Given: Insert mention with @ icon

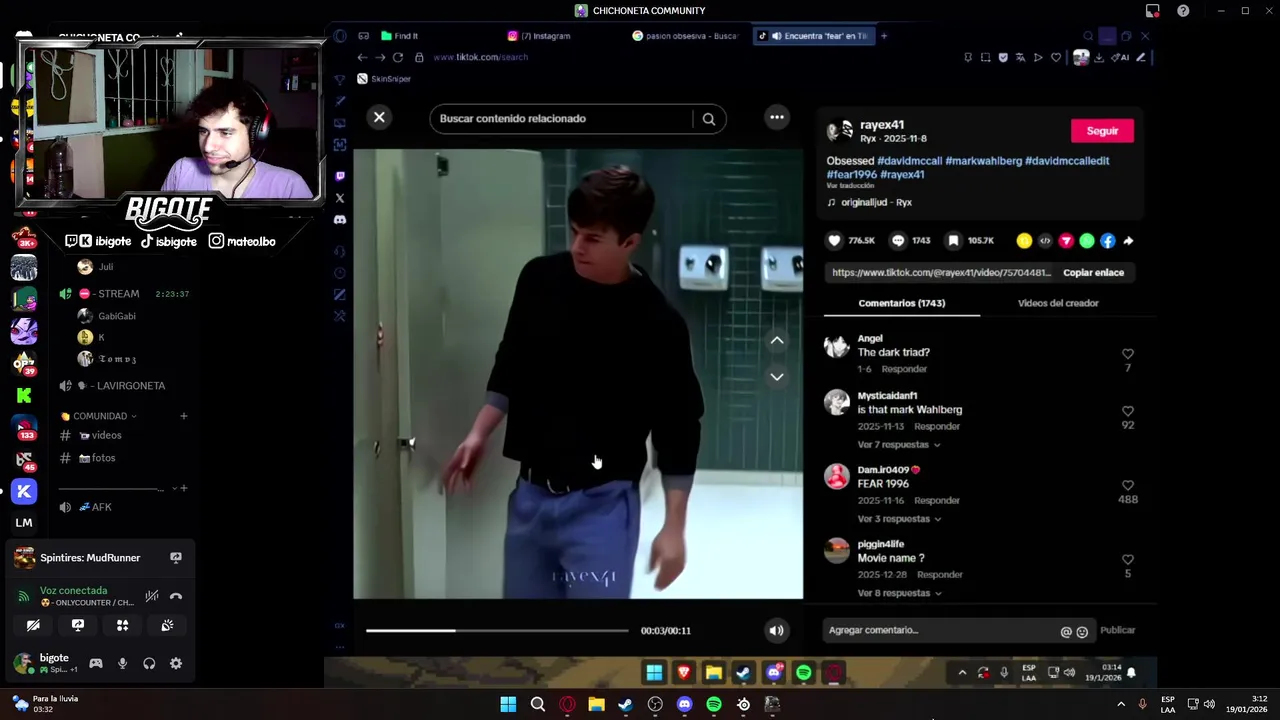Looking at the screenshot, I should tap(1066, 632).
